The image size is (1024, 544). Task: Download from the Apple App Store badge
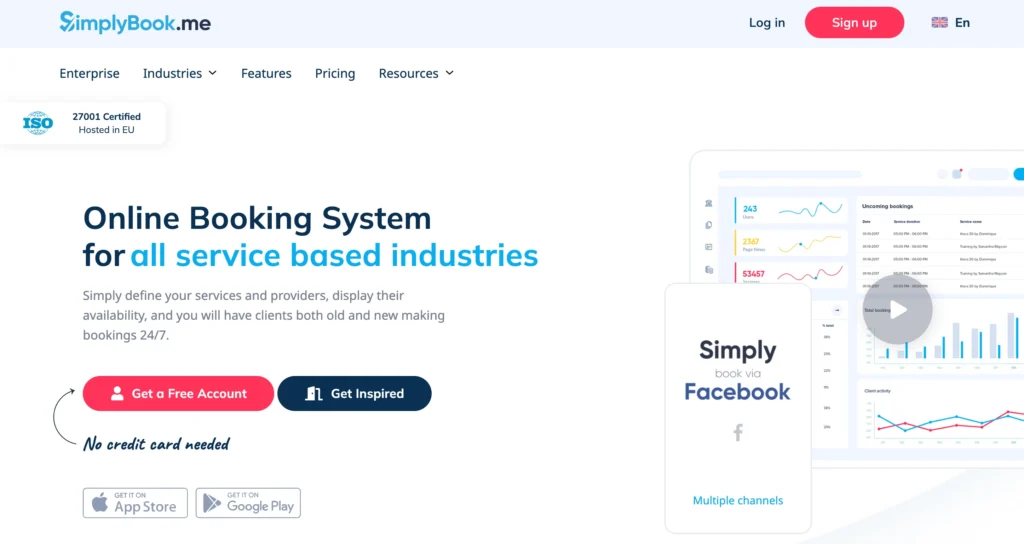pos(135,503)
